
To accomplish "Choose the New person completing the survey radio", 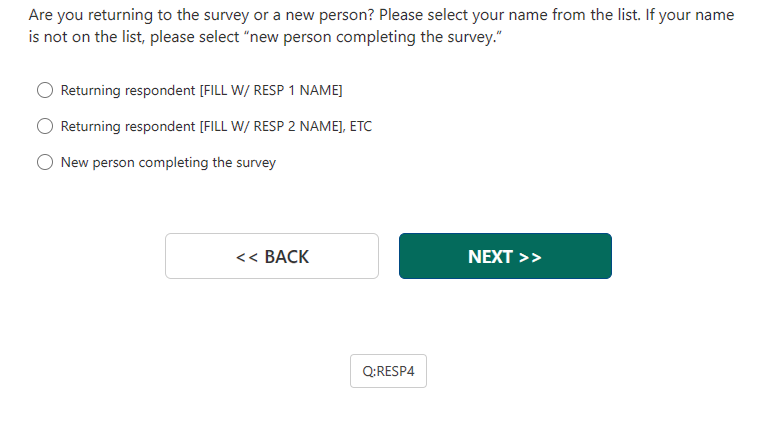I will click(x=45, y=162).
